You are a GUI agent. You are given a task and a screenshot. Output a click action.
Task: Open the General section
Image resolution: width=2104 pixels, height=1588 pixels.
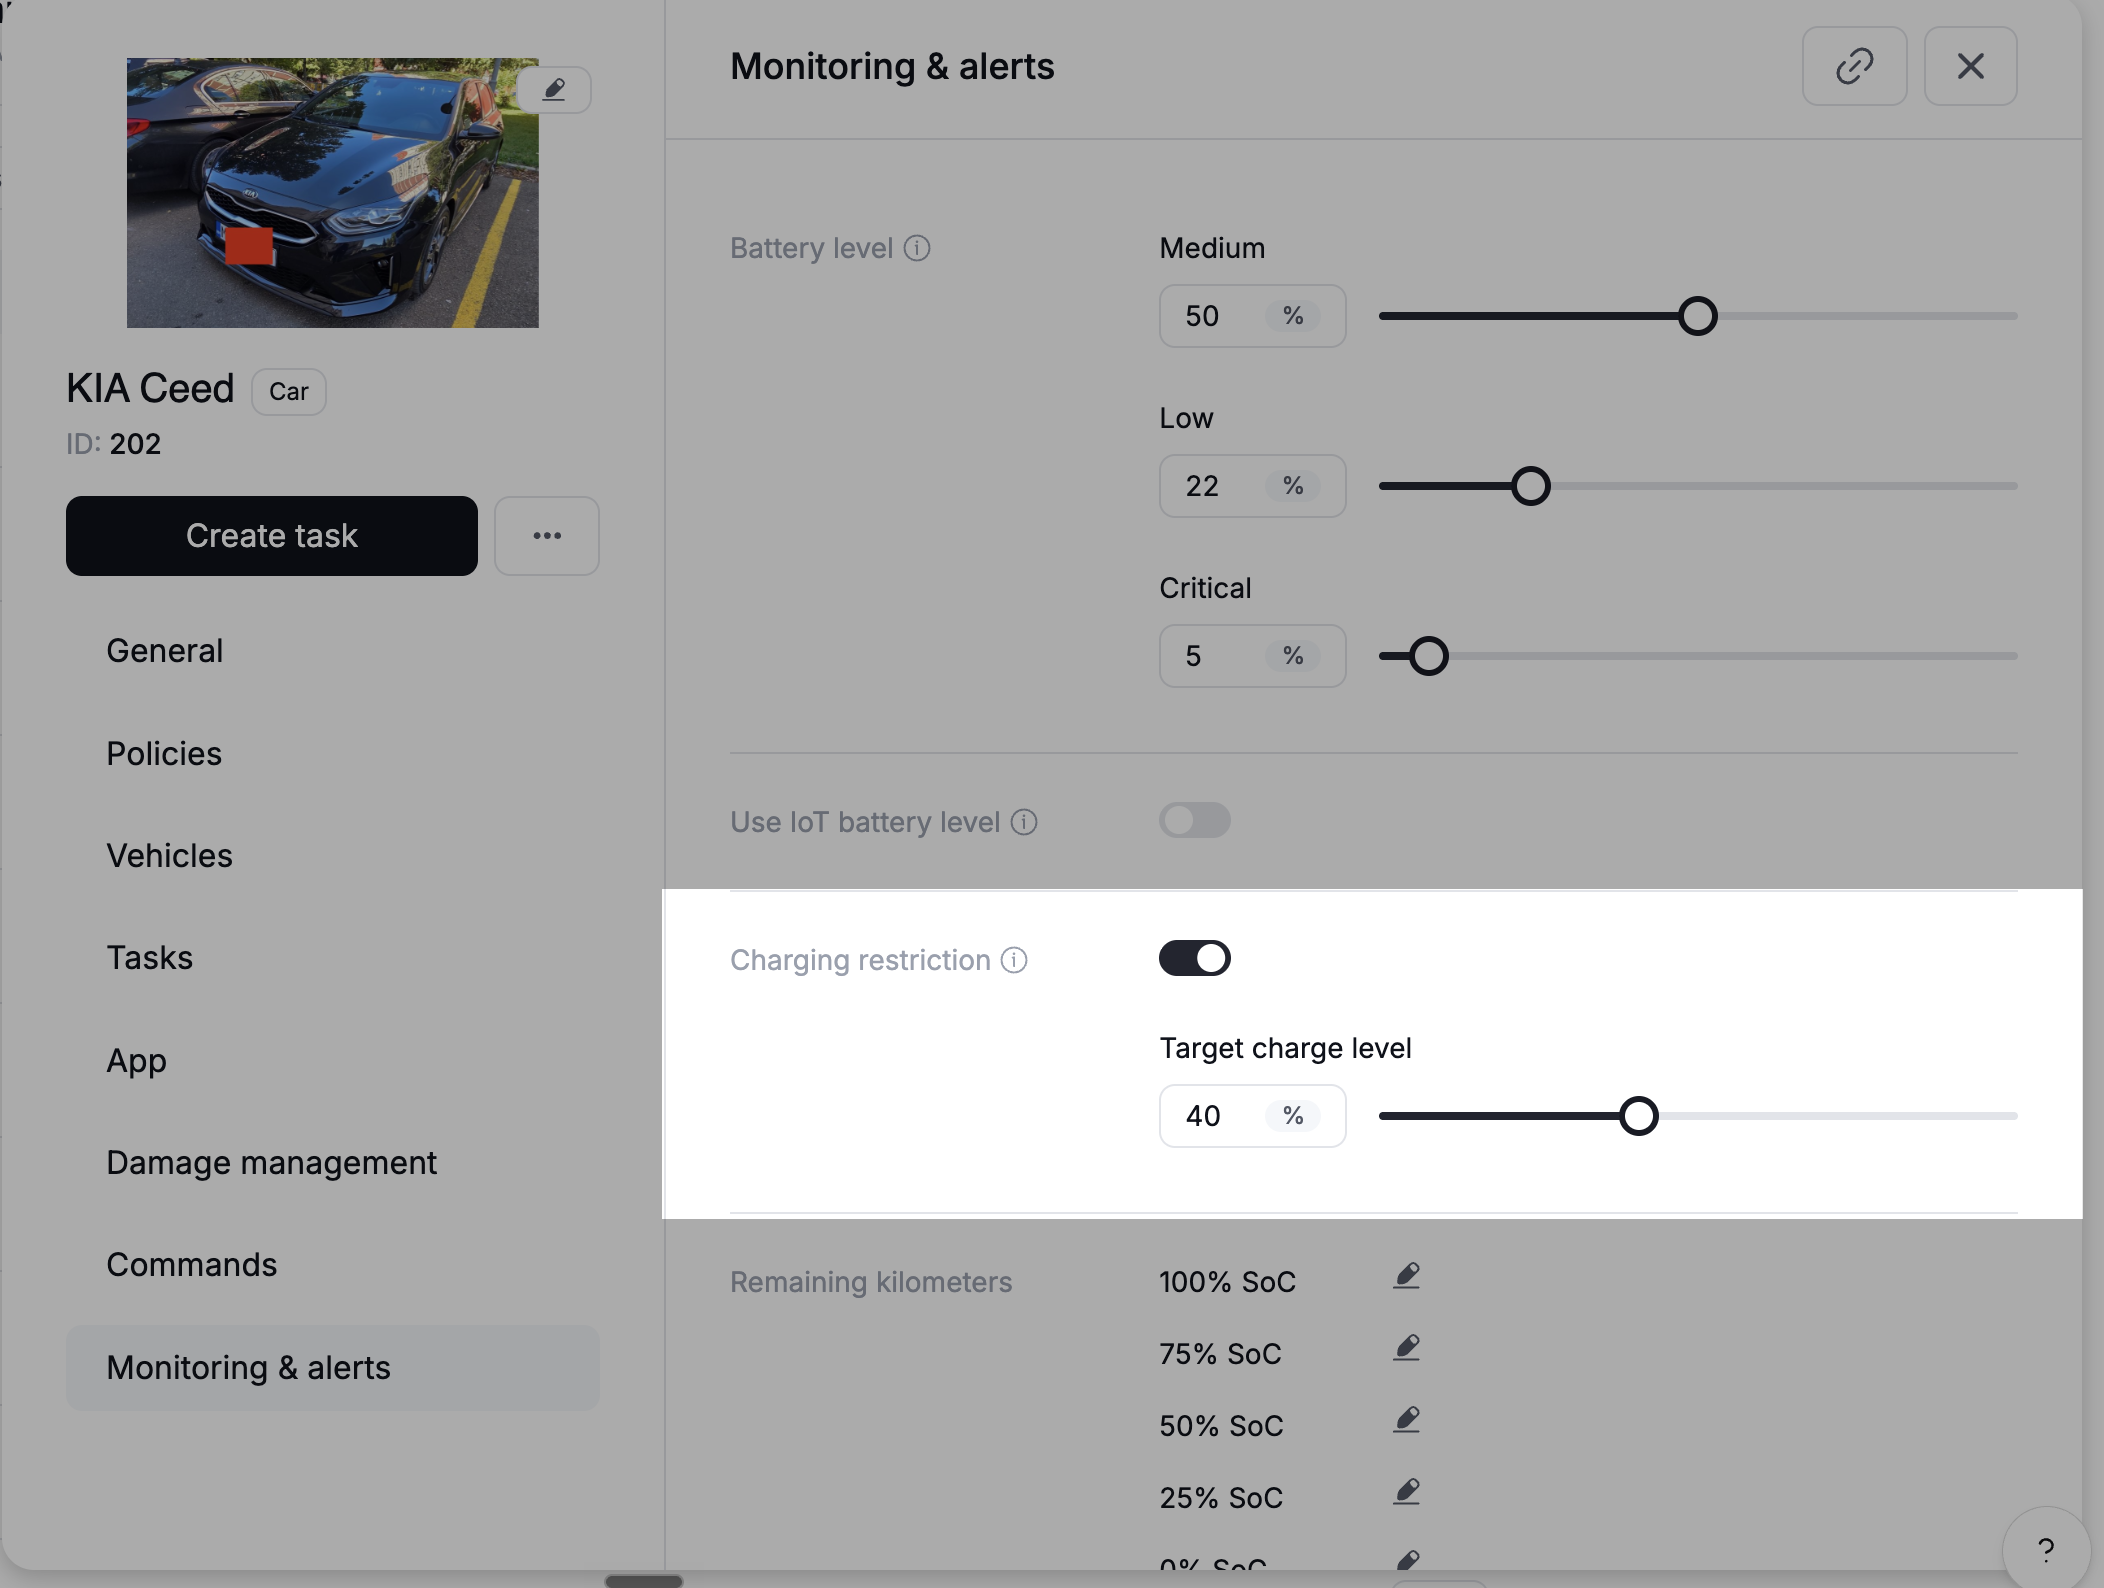(x=333, y=651)
